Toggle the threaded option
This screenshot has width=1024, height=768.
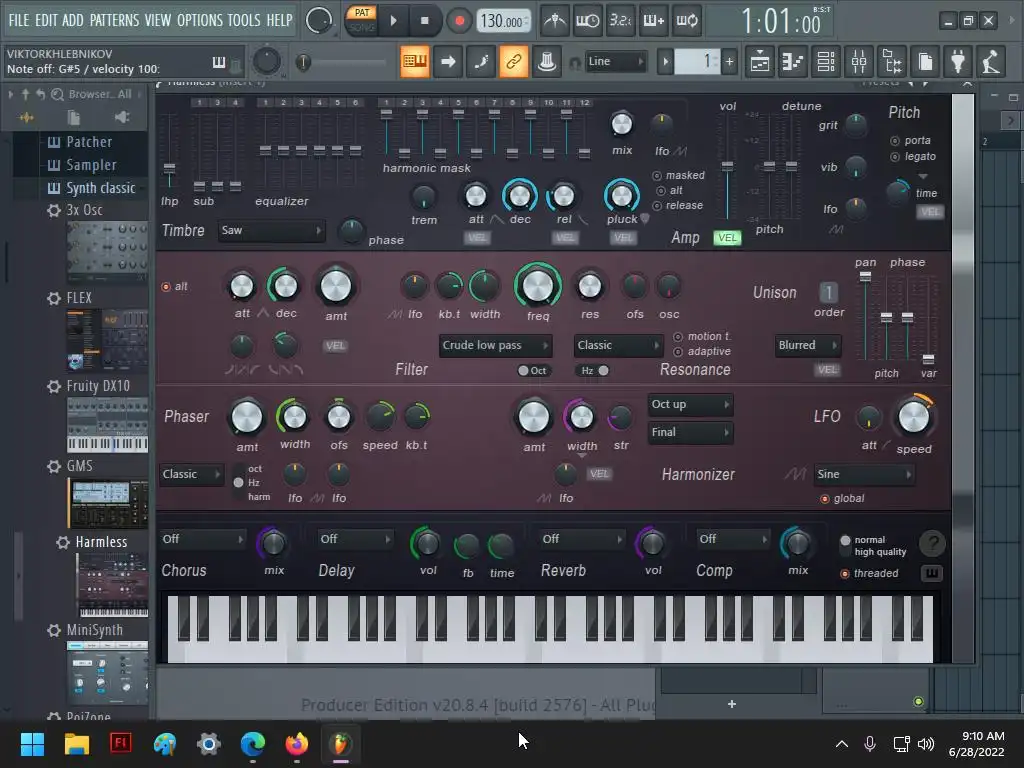coord(845,574)
